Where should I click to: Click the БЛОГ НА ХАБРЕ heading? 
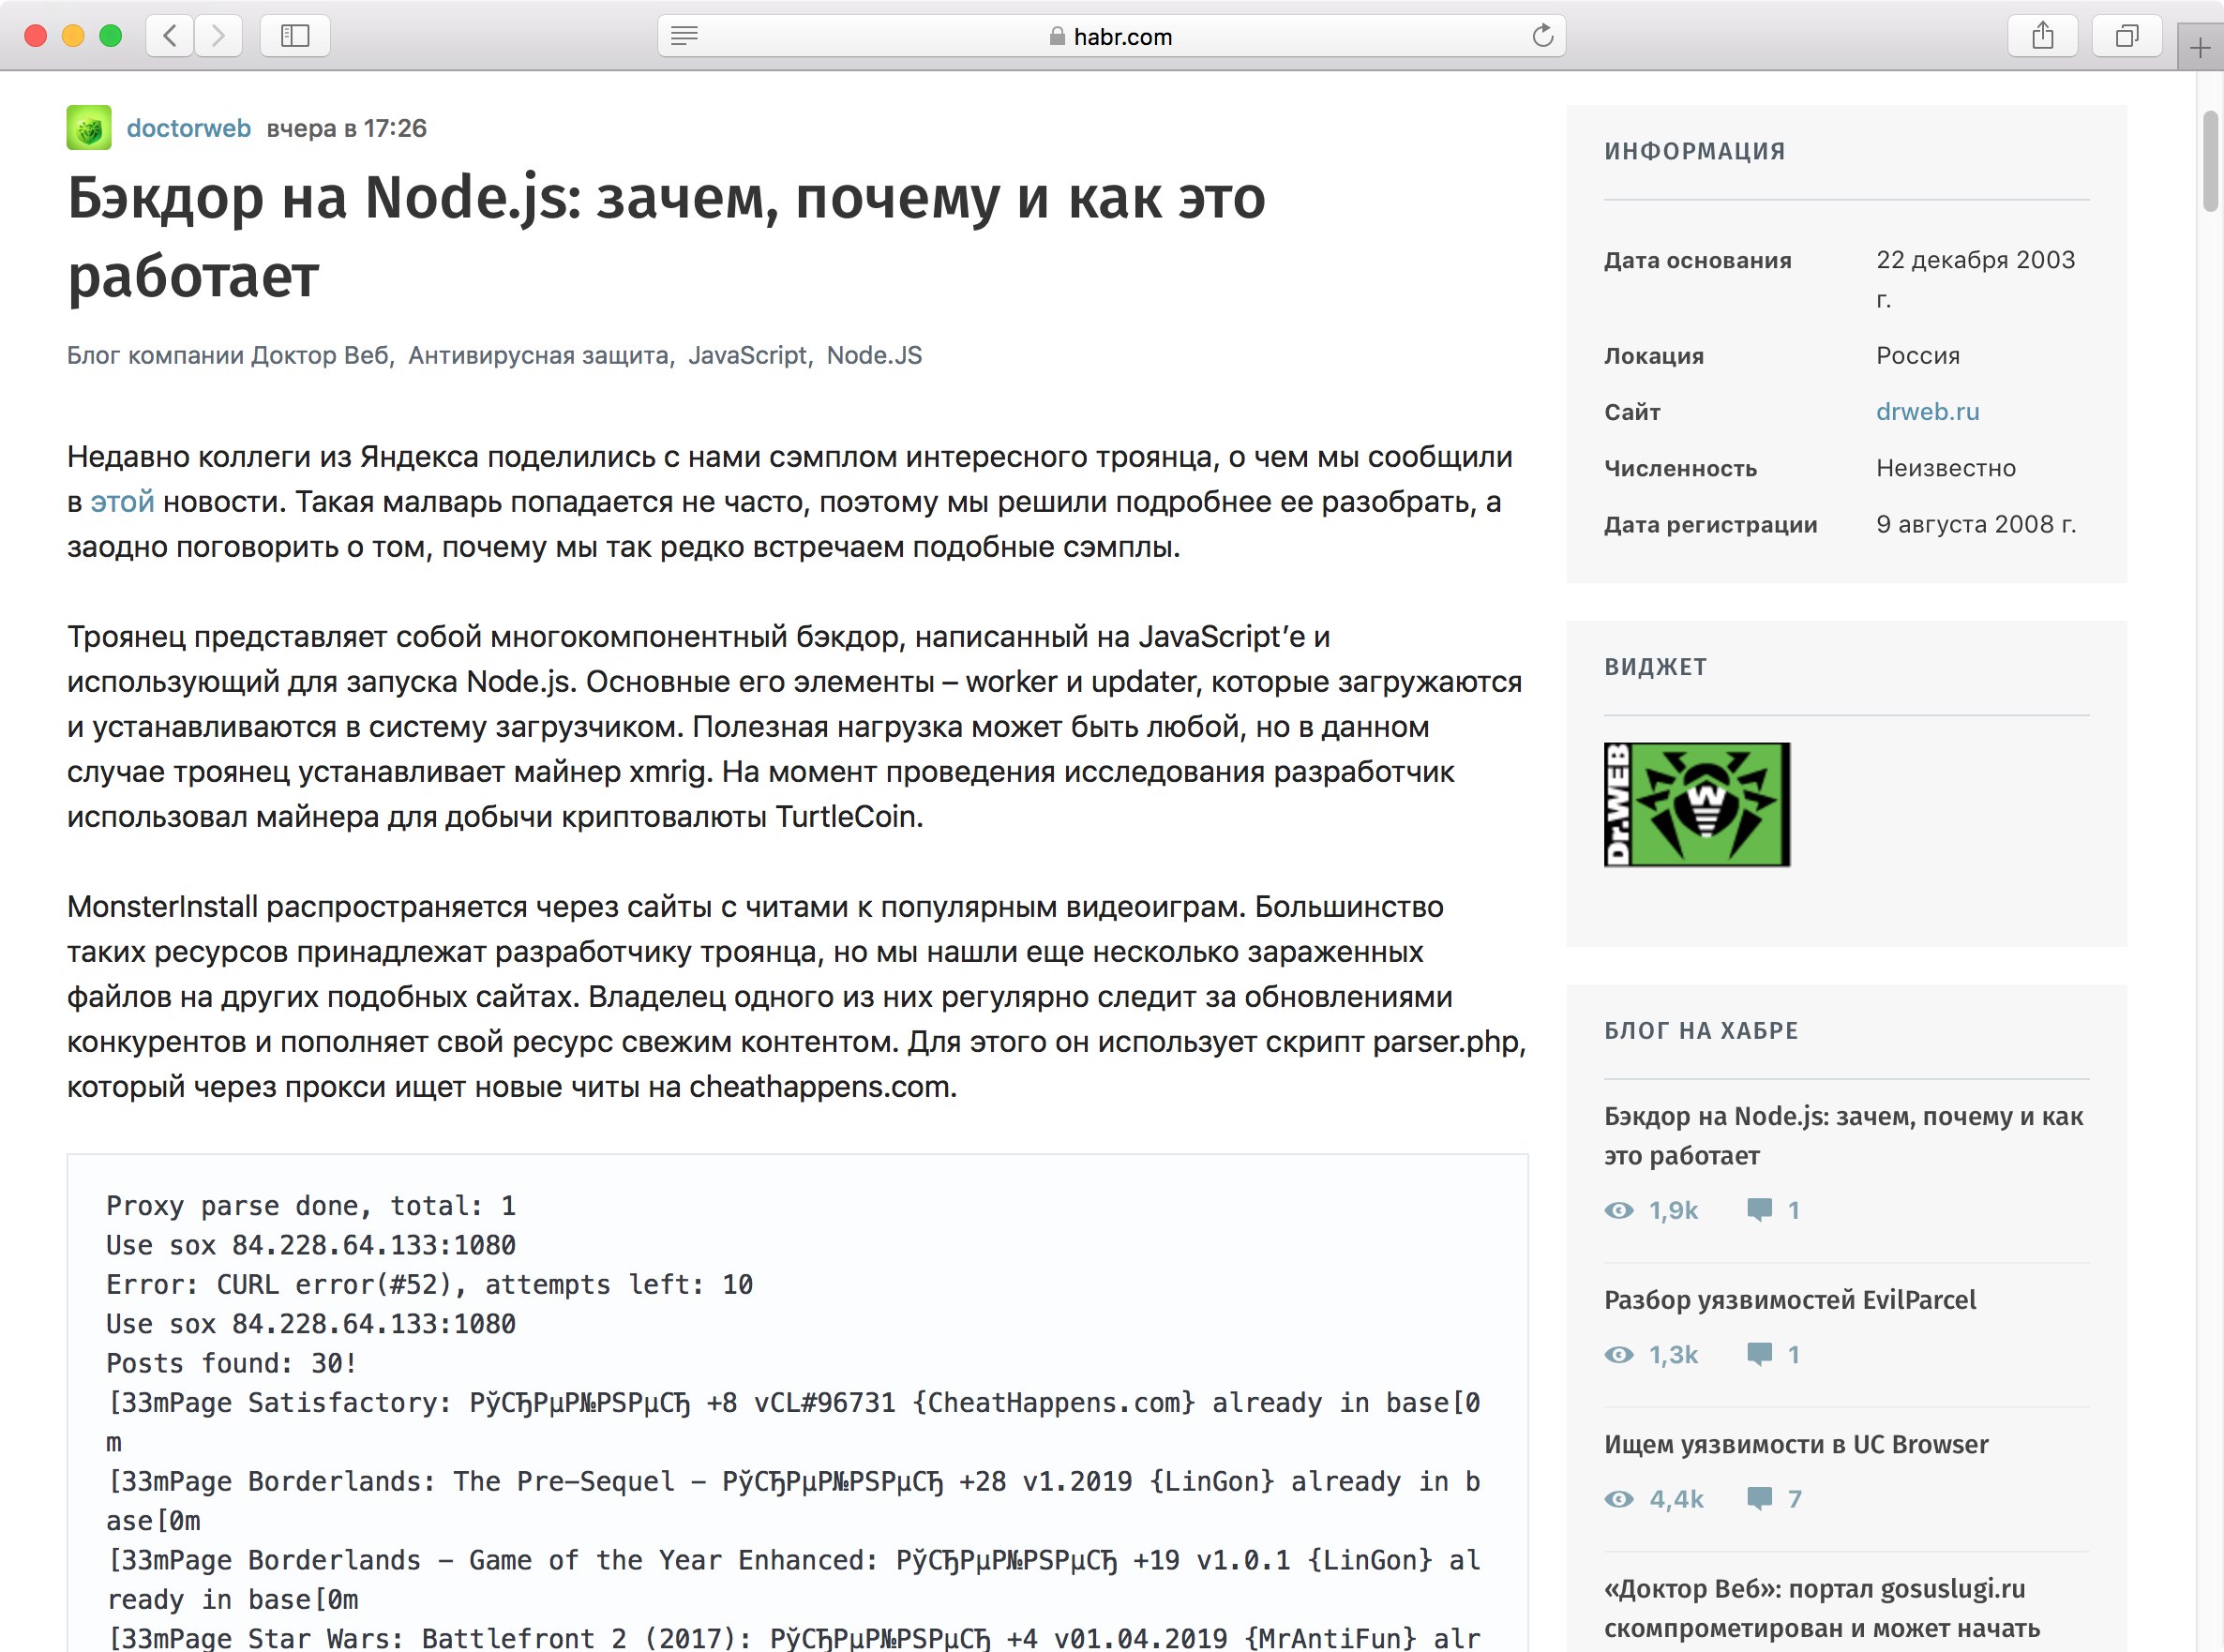coord(1701,1031)
